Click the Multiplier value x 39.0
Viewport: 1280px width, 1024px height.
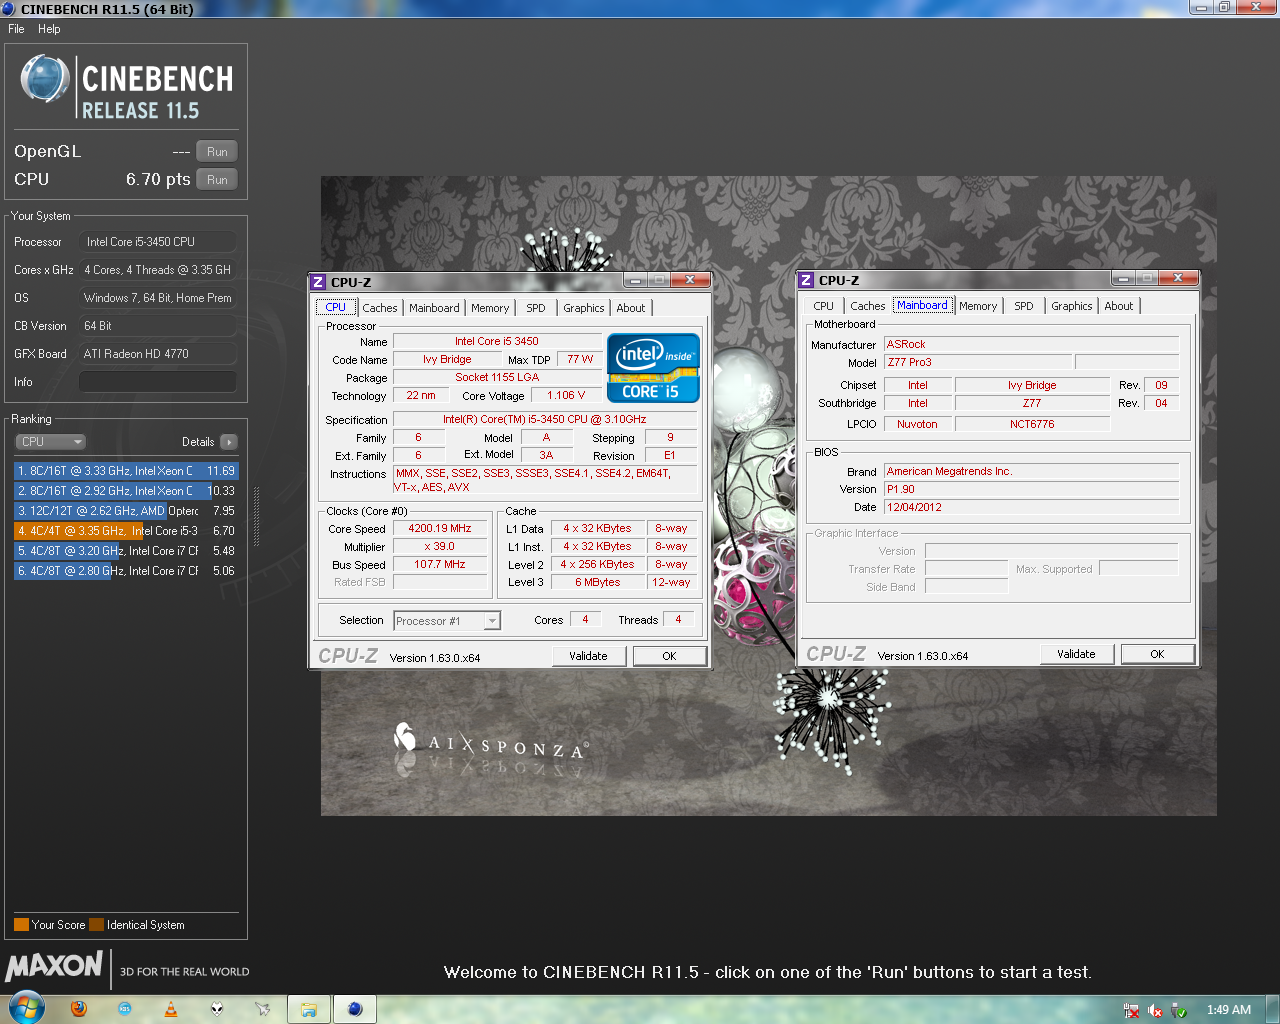(x=440, y=546)
